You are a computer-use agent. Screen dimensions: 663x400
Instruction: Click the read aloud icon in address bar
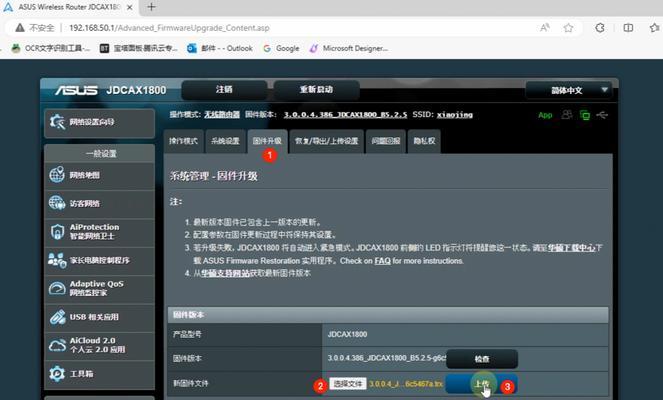point(545,28)
